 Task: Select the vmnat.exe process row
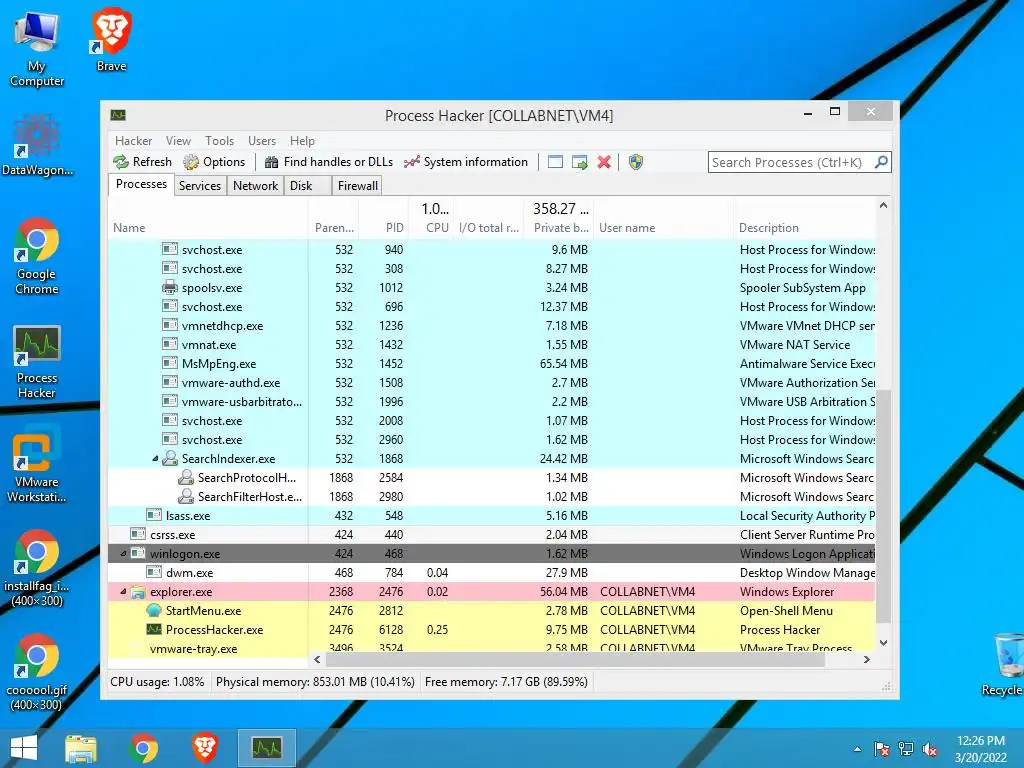(491, 345)
